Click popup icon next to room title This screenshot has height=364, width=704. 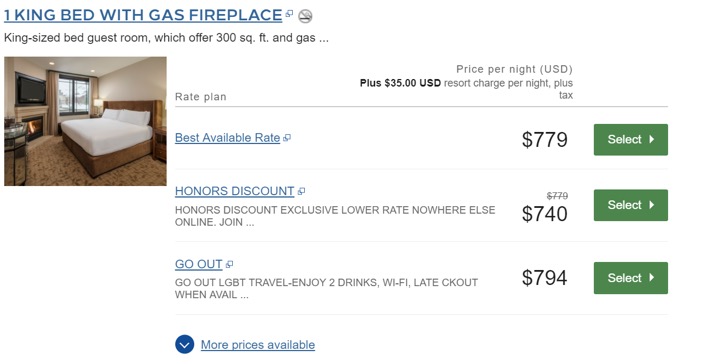(x=289, y=14)
